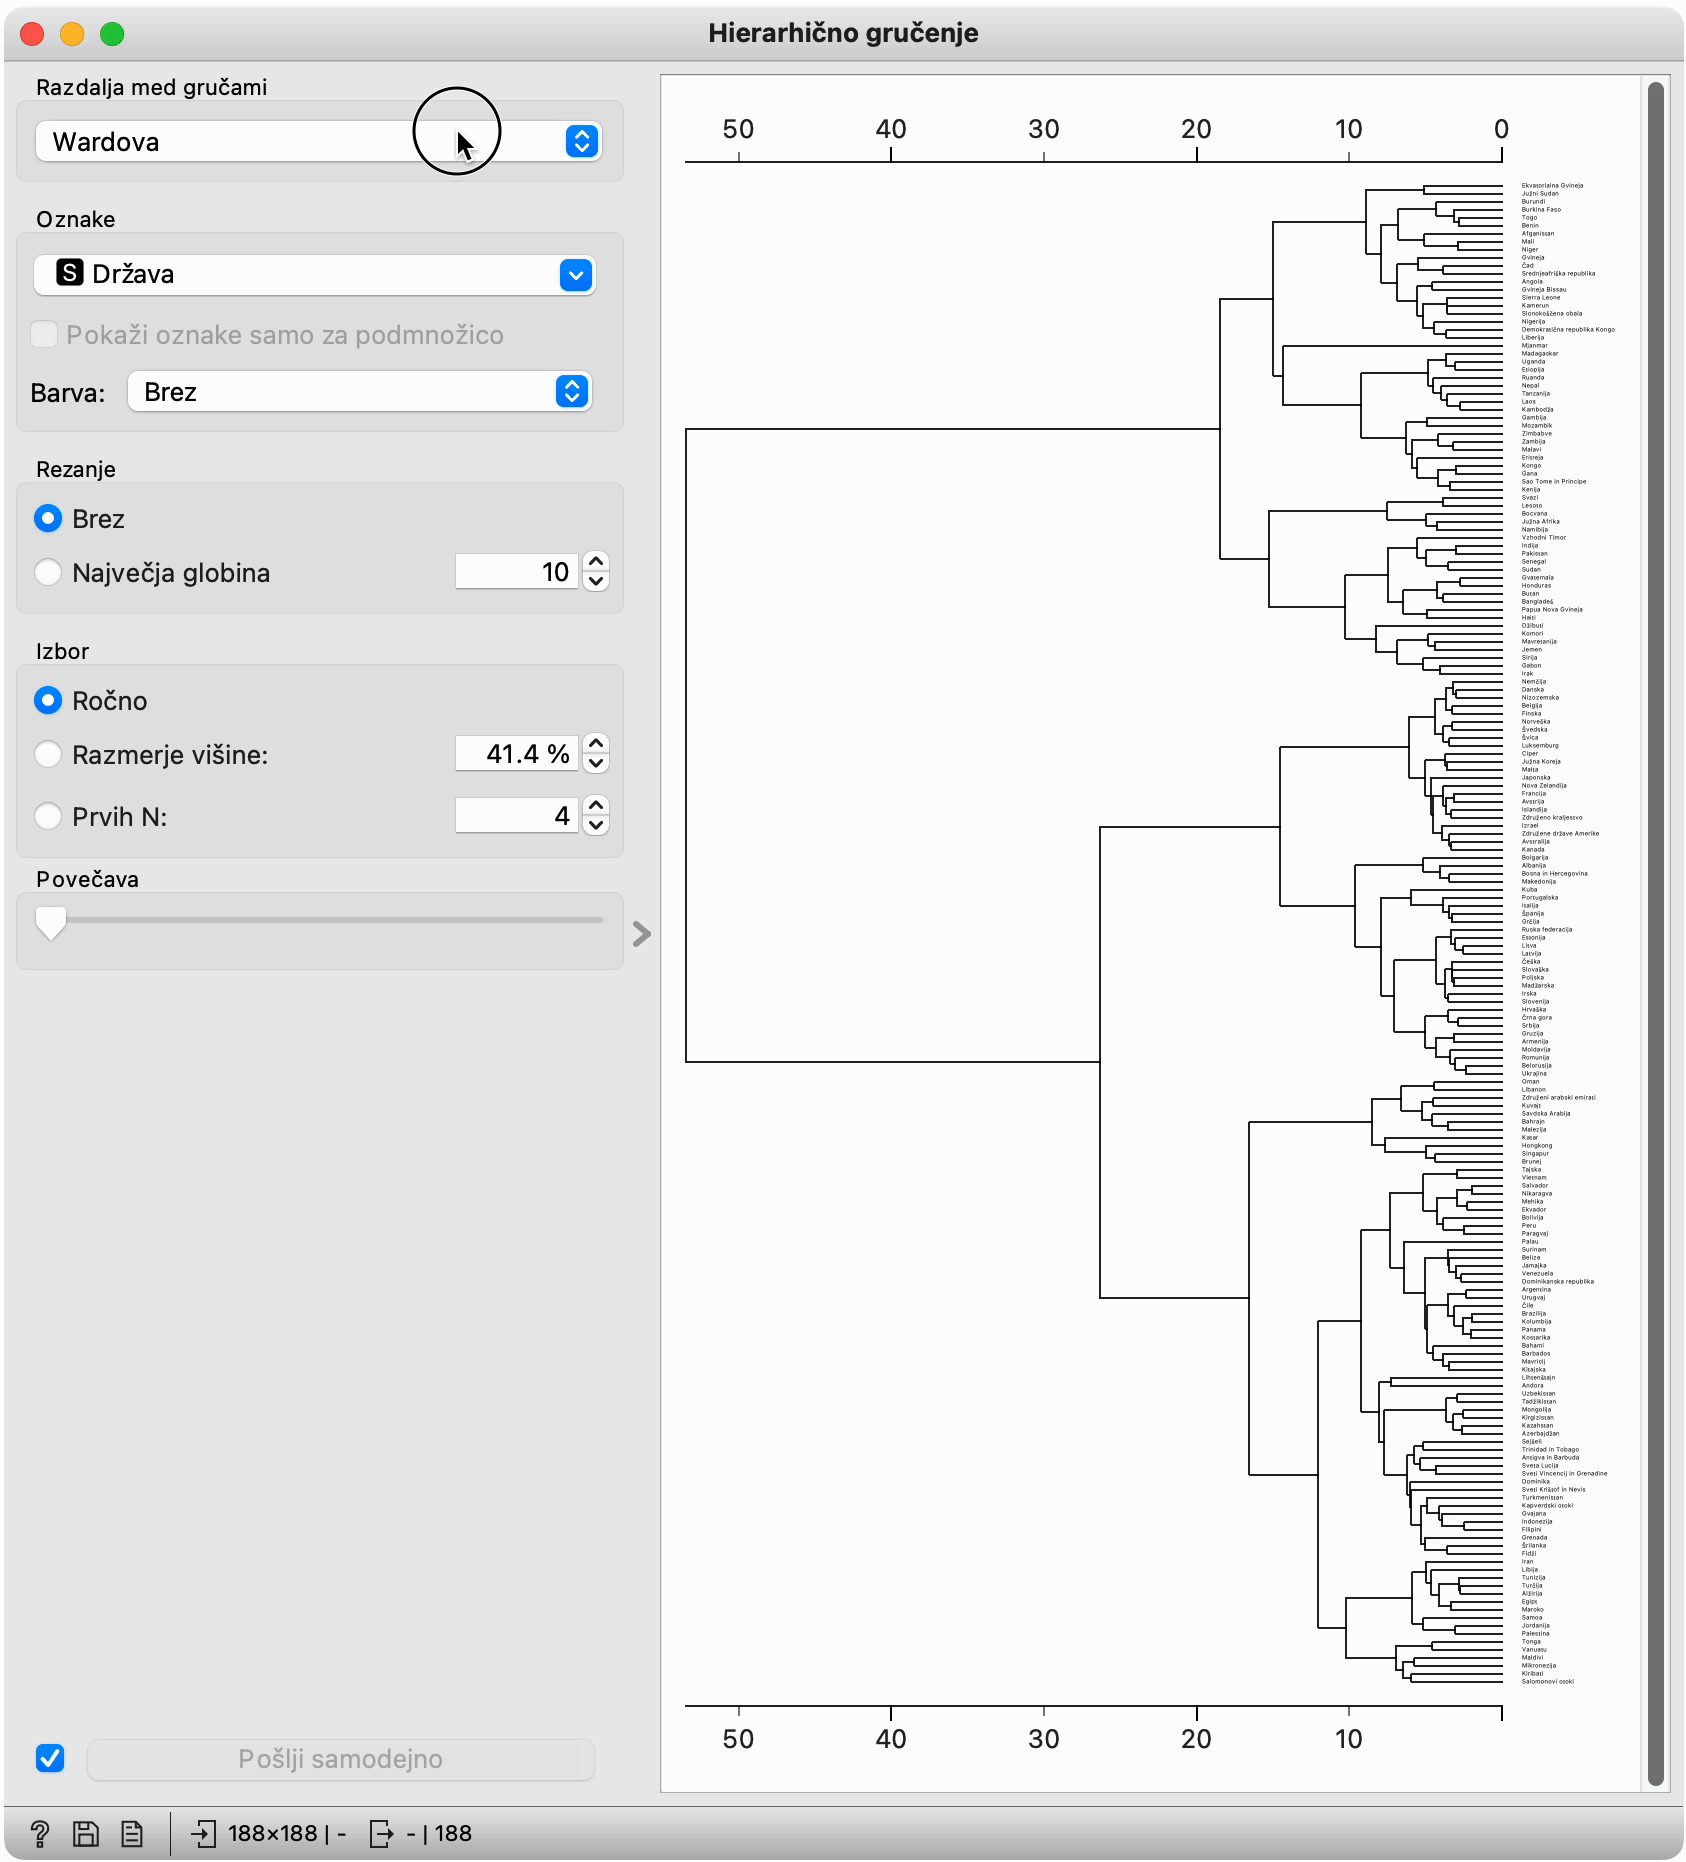
Task: Open the Barva color dropdown set to Brez
Action: pyautogui.click(x=360, y=391)
